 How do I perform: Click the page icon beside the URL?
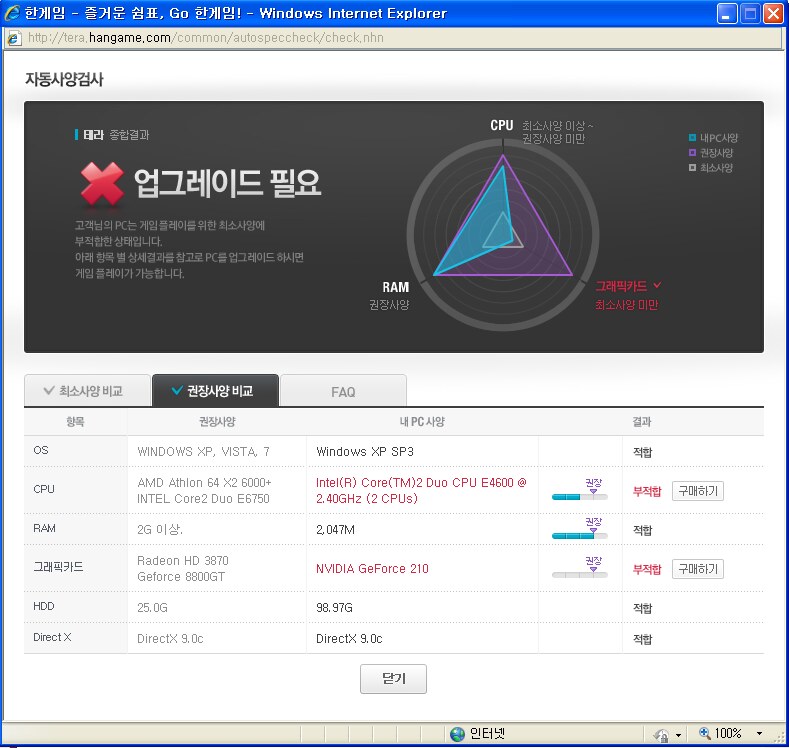13,38
